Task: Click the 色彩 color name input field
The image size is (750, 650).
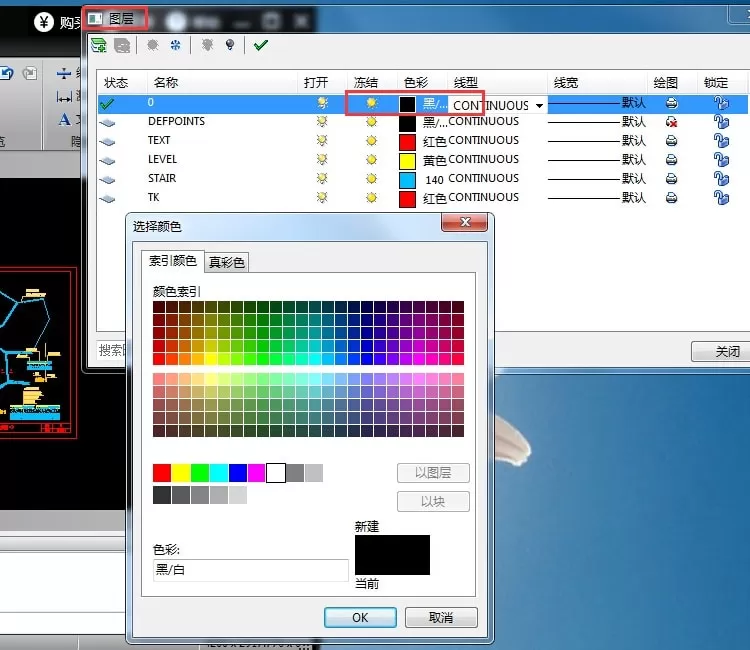Action: point(251,570)
